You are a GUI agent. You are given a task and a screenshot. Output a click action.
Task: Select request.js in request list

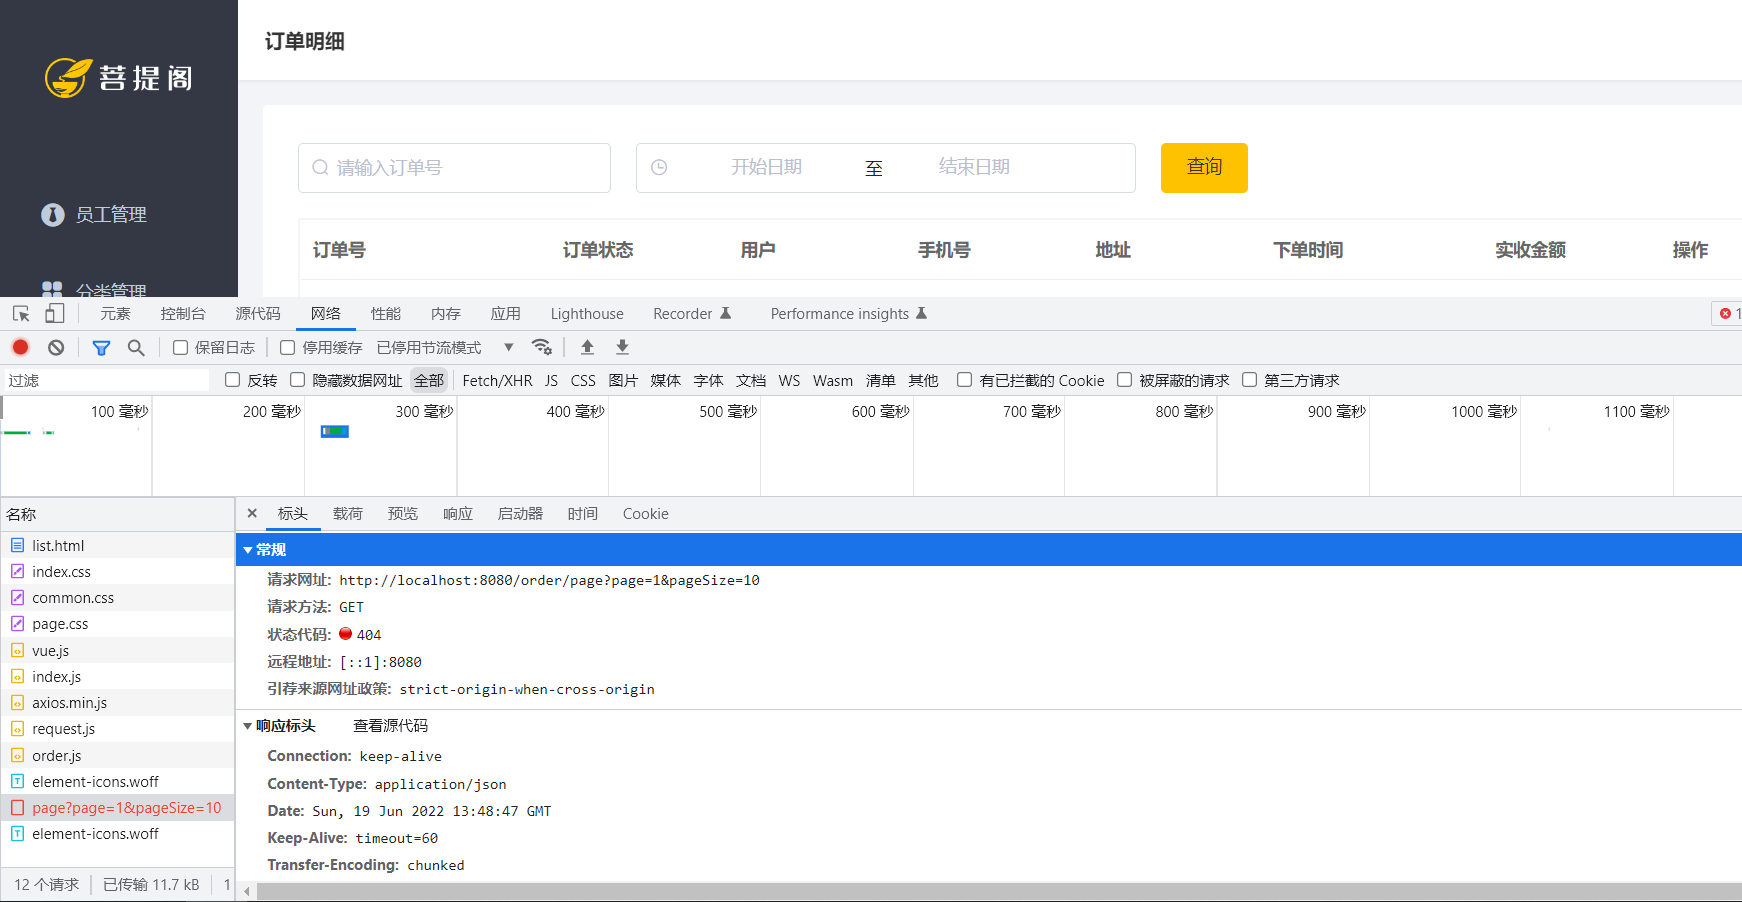[x=117, y=728]
